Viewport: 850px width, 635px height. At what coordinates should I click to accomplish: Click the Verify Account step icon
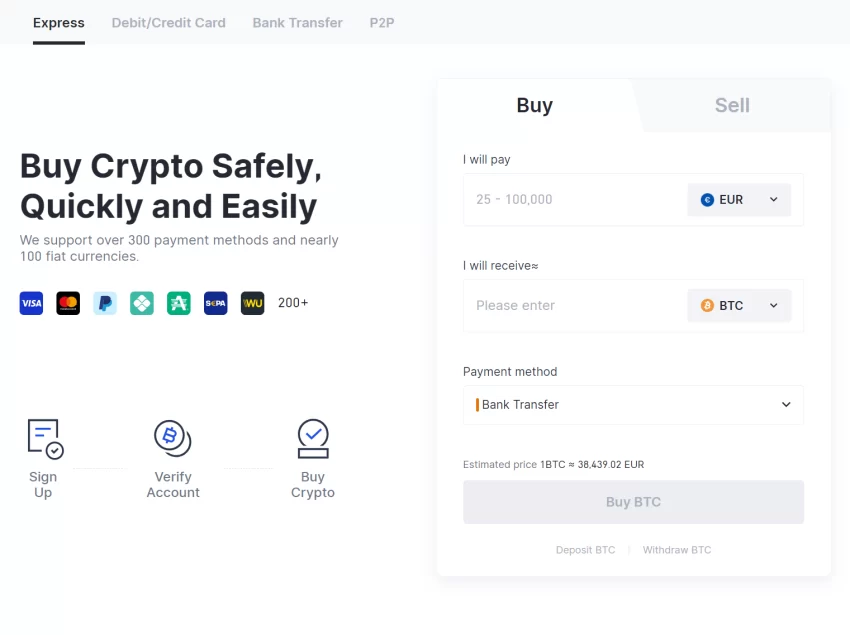click(172, 438)
